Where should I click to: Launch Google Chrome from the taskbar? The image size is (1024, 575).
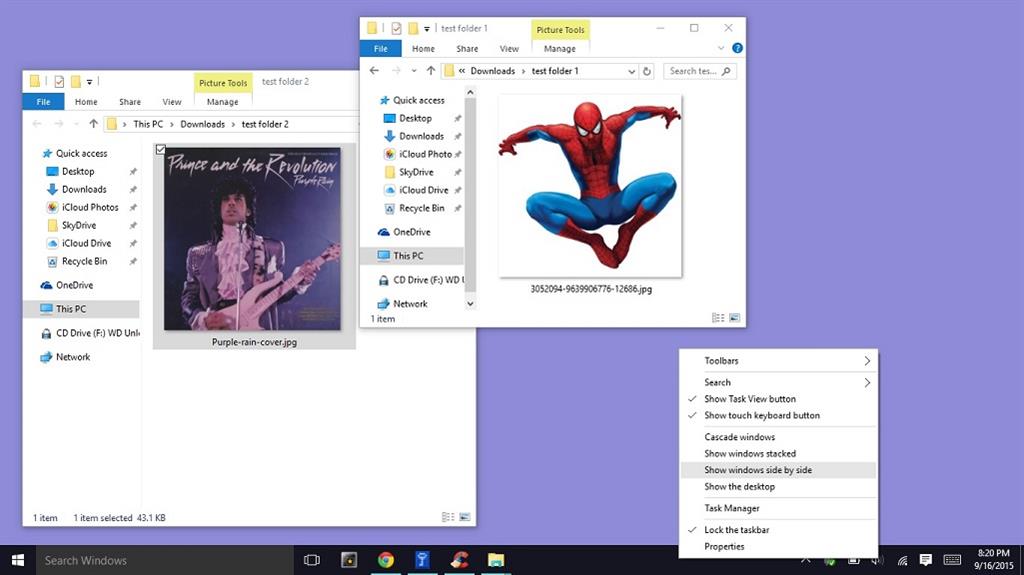[385, 560]
